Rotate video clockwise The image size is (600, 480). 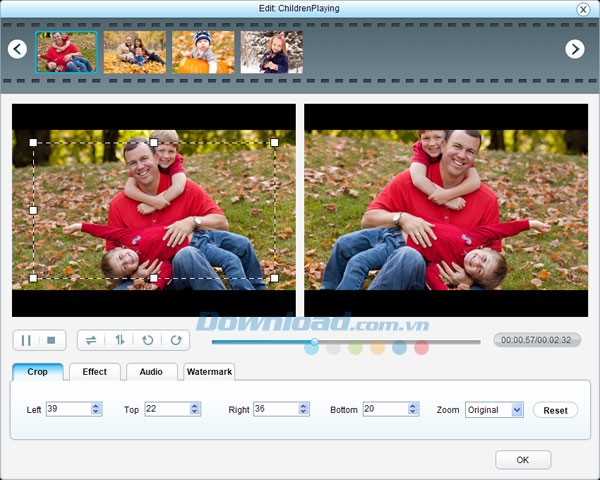click(175, 340)
